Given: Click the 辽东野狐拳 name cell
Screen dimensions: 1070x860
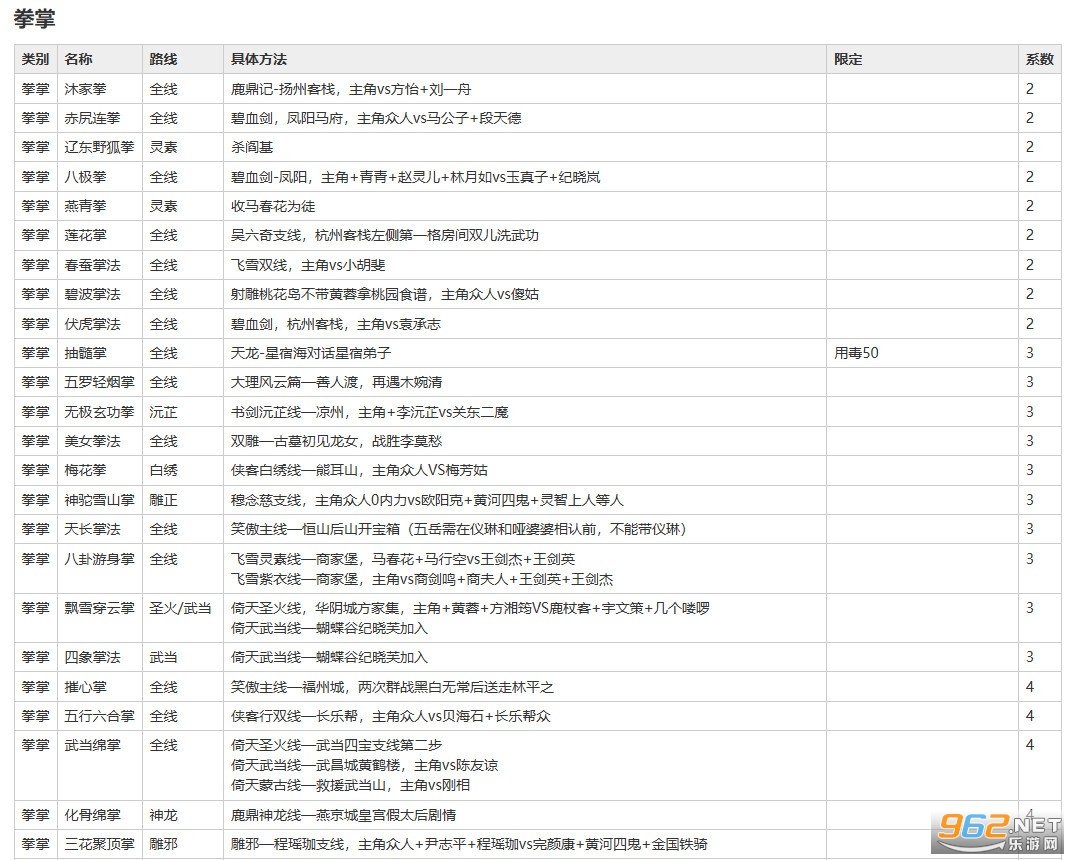Looking at the screenshot, I should 100,147.
